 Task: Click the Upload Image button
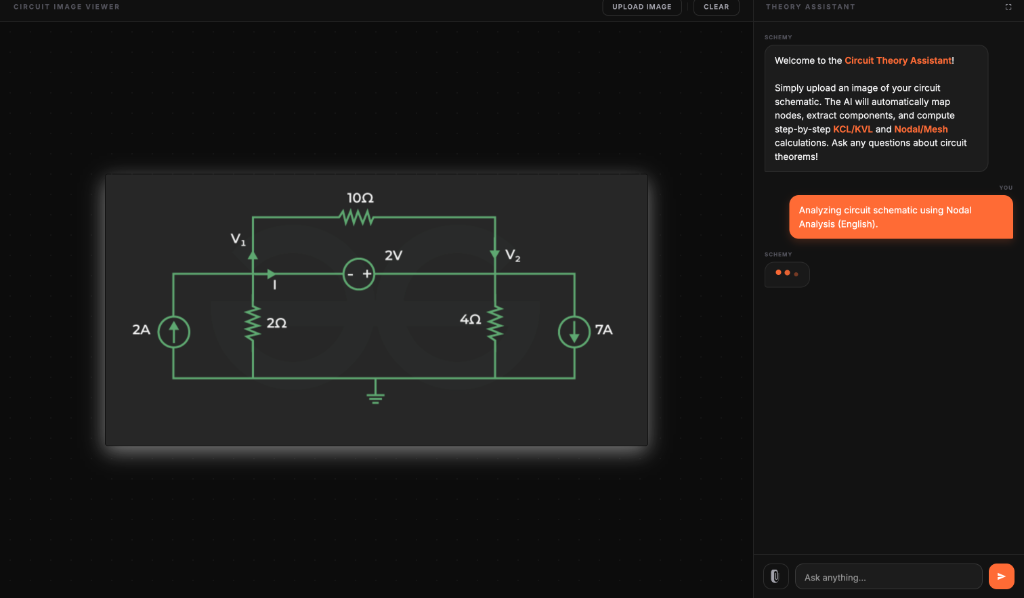tap(642, 7)
